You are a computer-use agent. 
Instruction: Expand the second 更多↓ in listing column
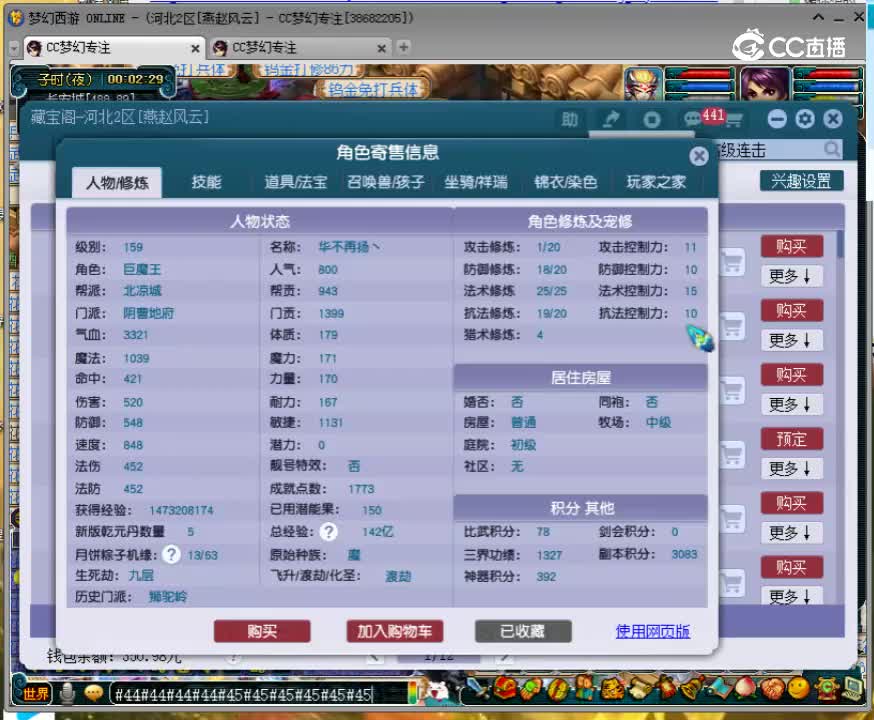pos(792,340)
